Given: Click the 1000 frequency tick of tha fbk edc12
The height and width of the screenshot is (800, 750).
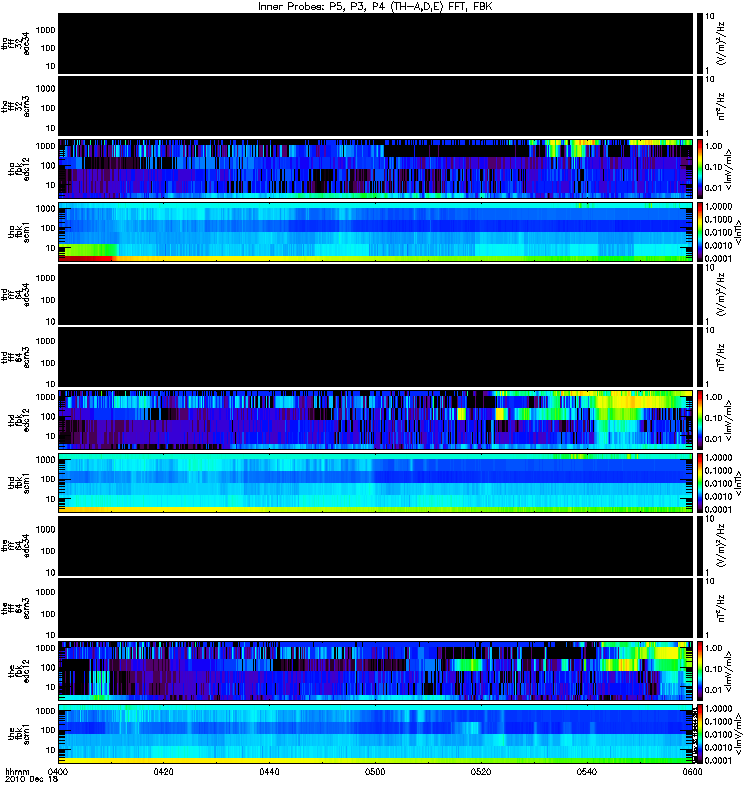Looking at the screenshot, I should pyautogui.click(x=45, y=146).
